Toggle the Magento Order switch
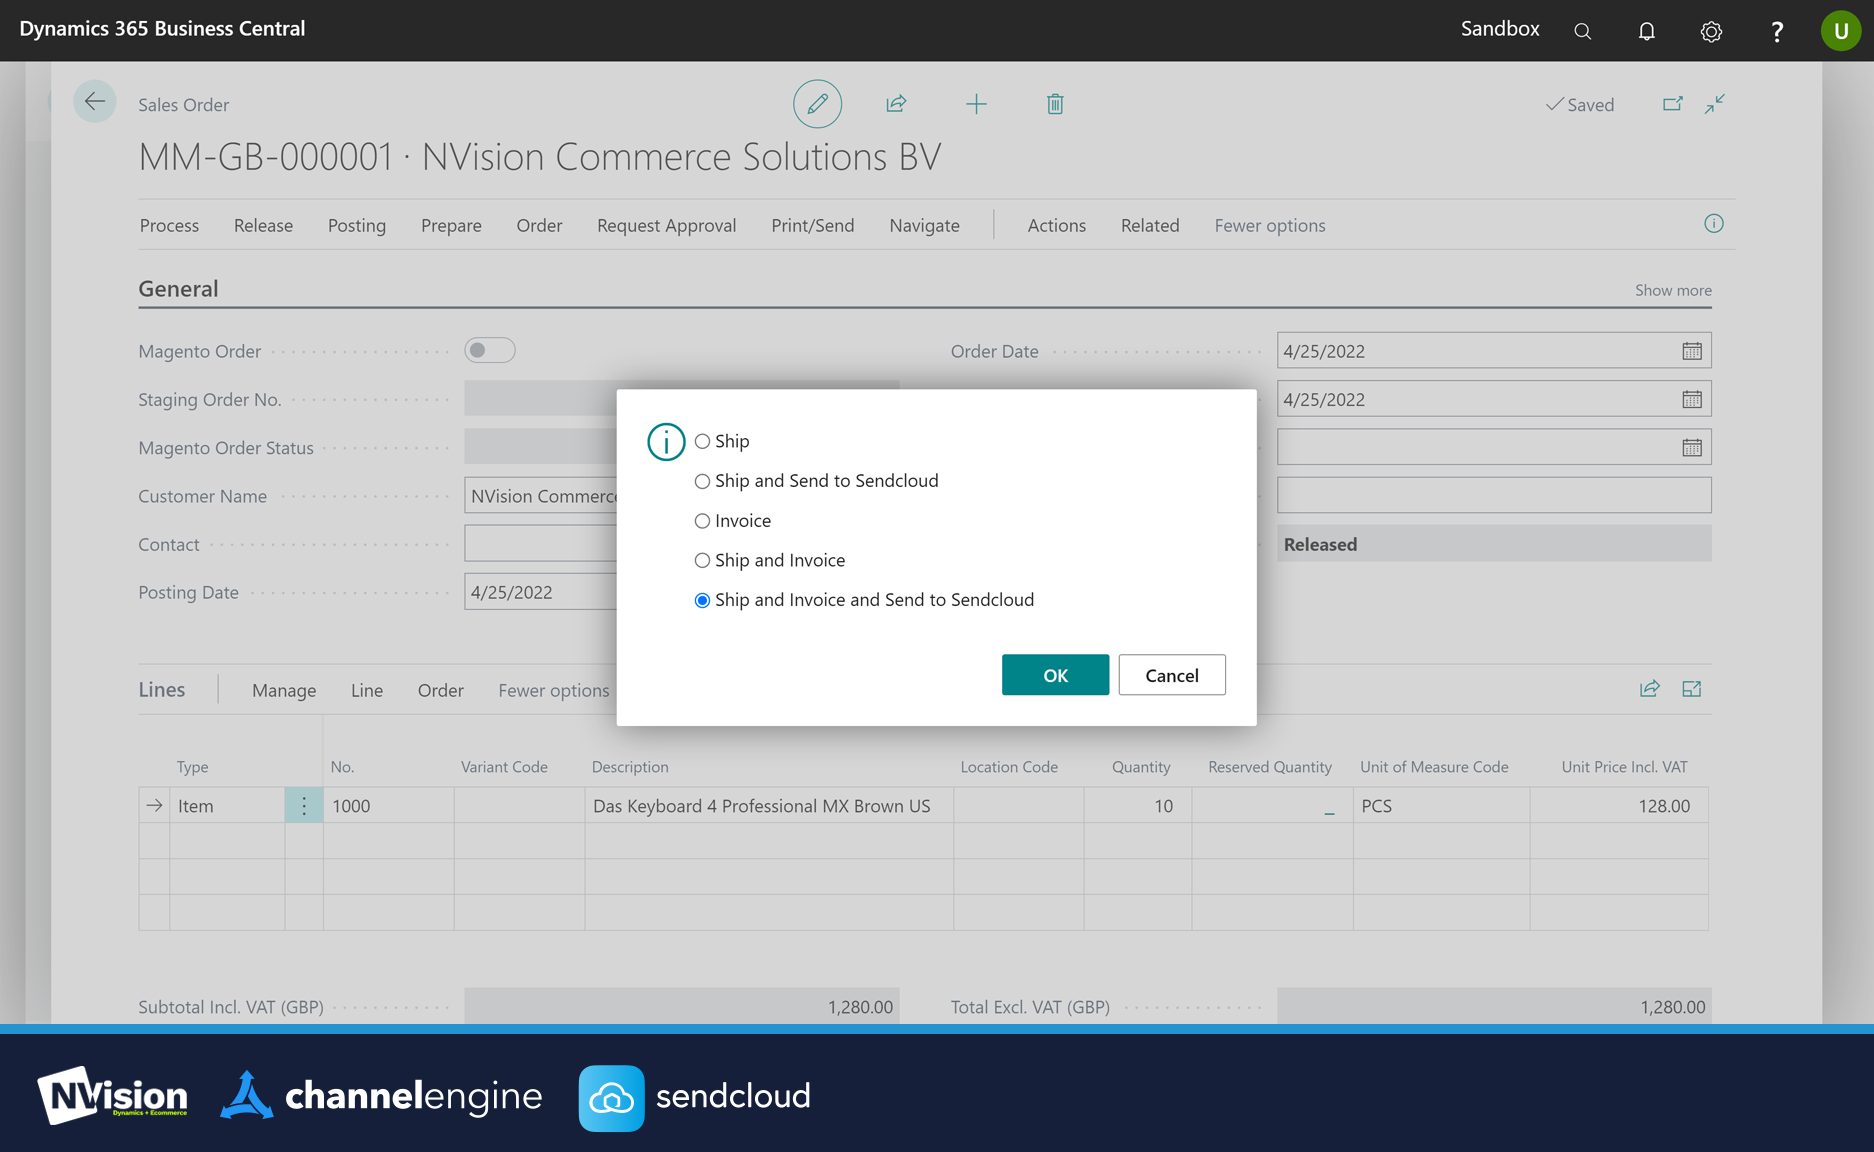 coord(489,350)
